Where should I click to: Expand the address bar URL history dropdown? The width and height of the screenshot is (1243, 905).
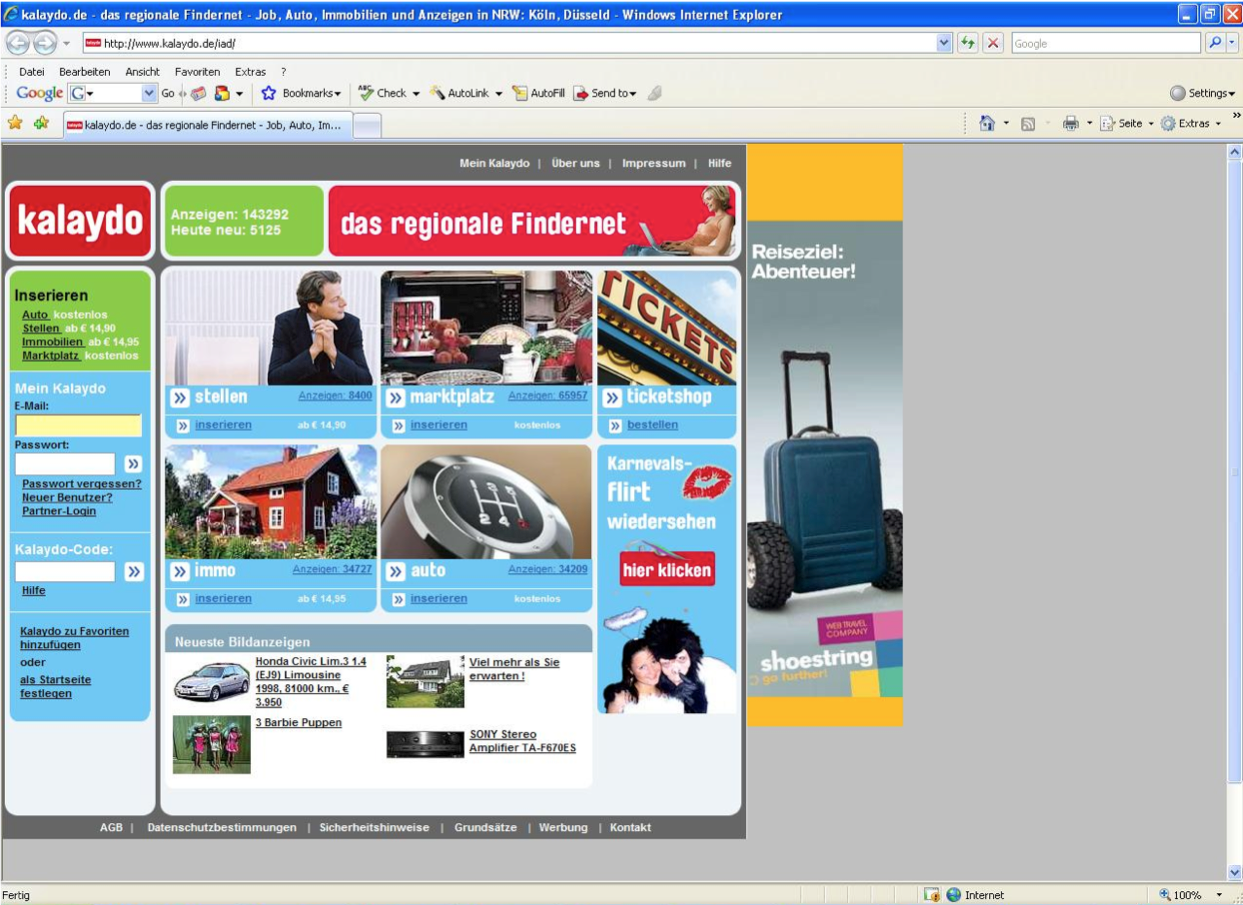(944, 43)
